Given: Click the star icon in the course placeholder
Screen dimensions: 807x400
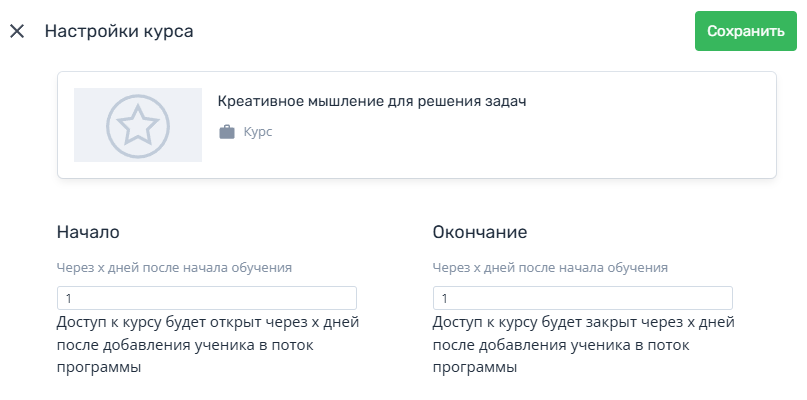Looking at the screenshot, I should [x=137, y=125].
